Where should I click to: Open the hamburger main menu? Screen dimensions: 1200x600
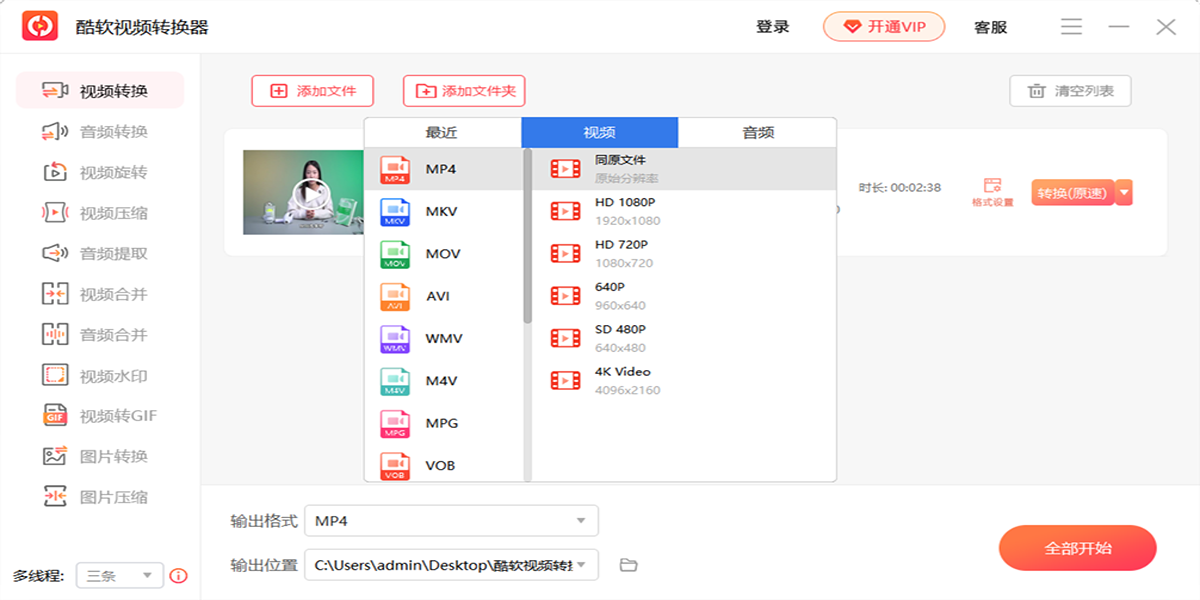click(1071, 27)
